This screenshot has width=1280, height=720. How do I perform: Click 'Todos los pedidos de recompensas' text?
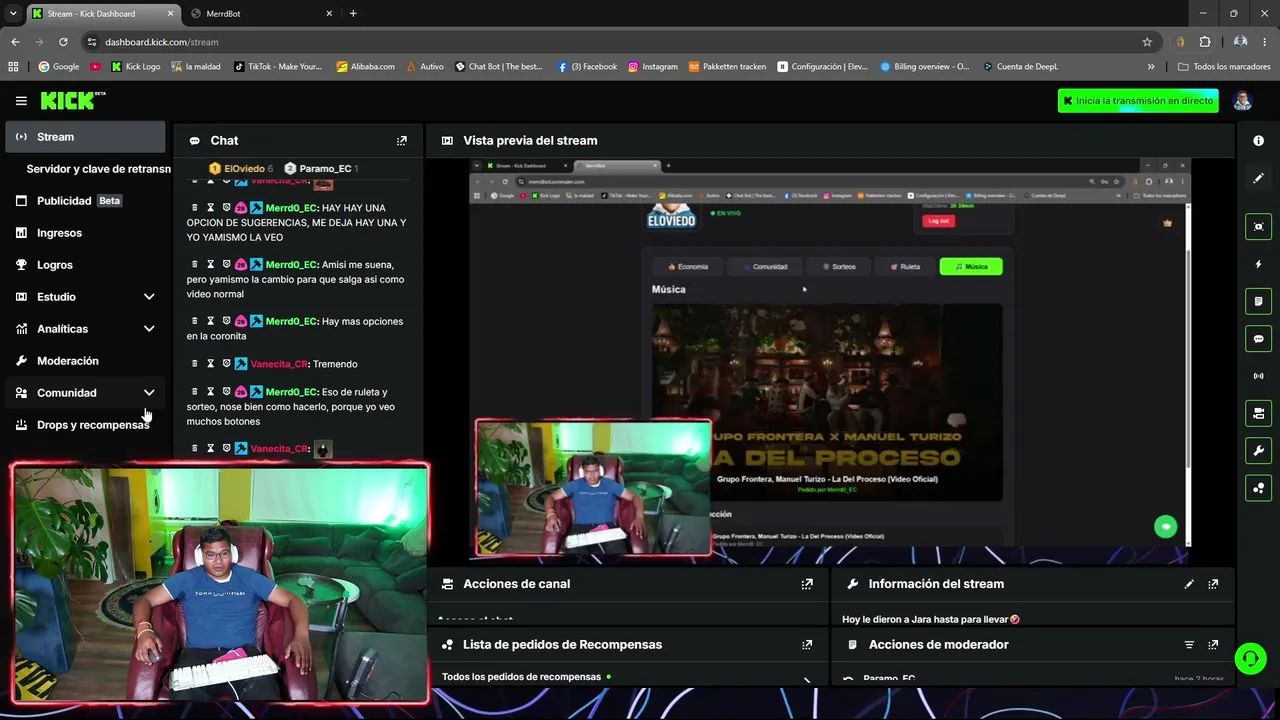(521, 677)
